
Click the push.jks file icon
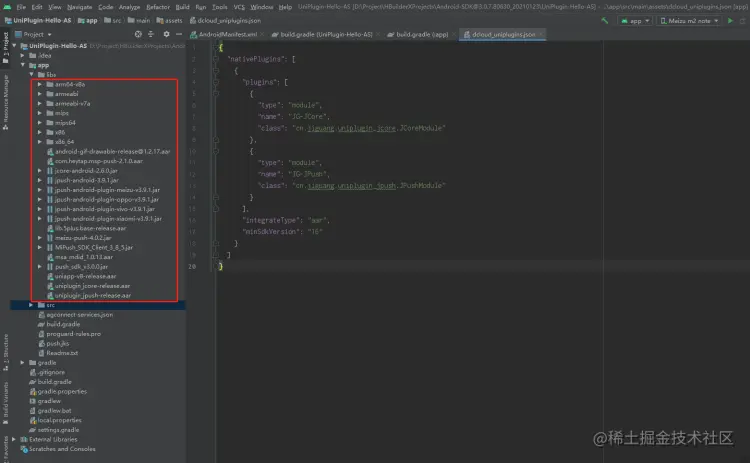tap(42, 343)
